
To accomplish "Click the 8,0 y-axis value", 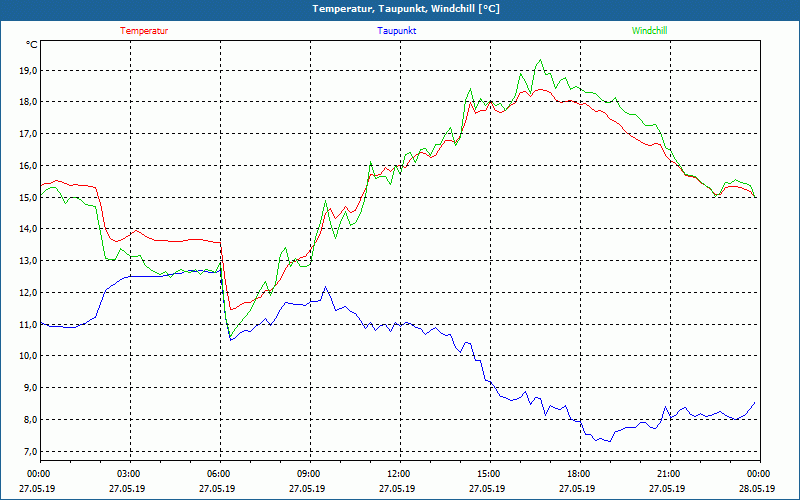I will pyautogui.click(x=30, y=420).
